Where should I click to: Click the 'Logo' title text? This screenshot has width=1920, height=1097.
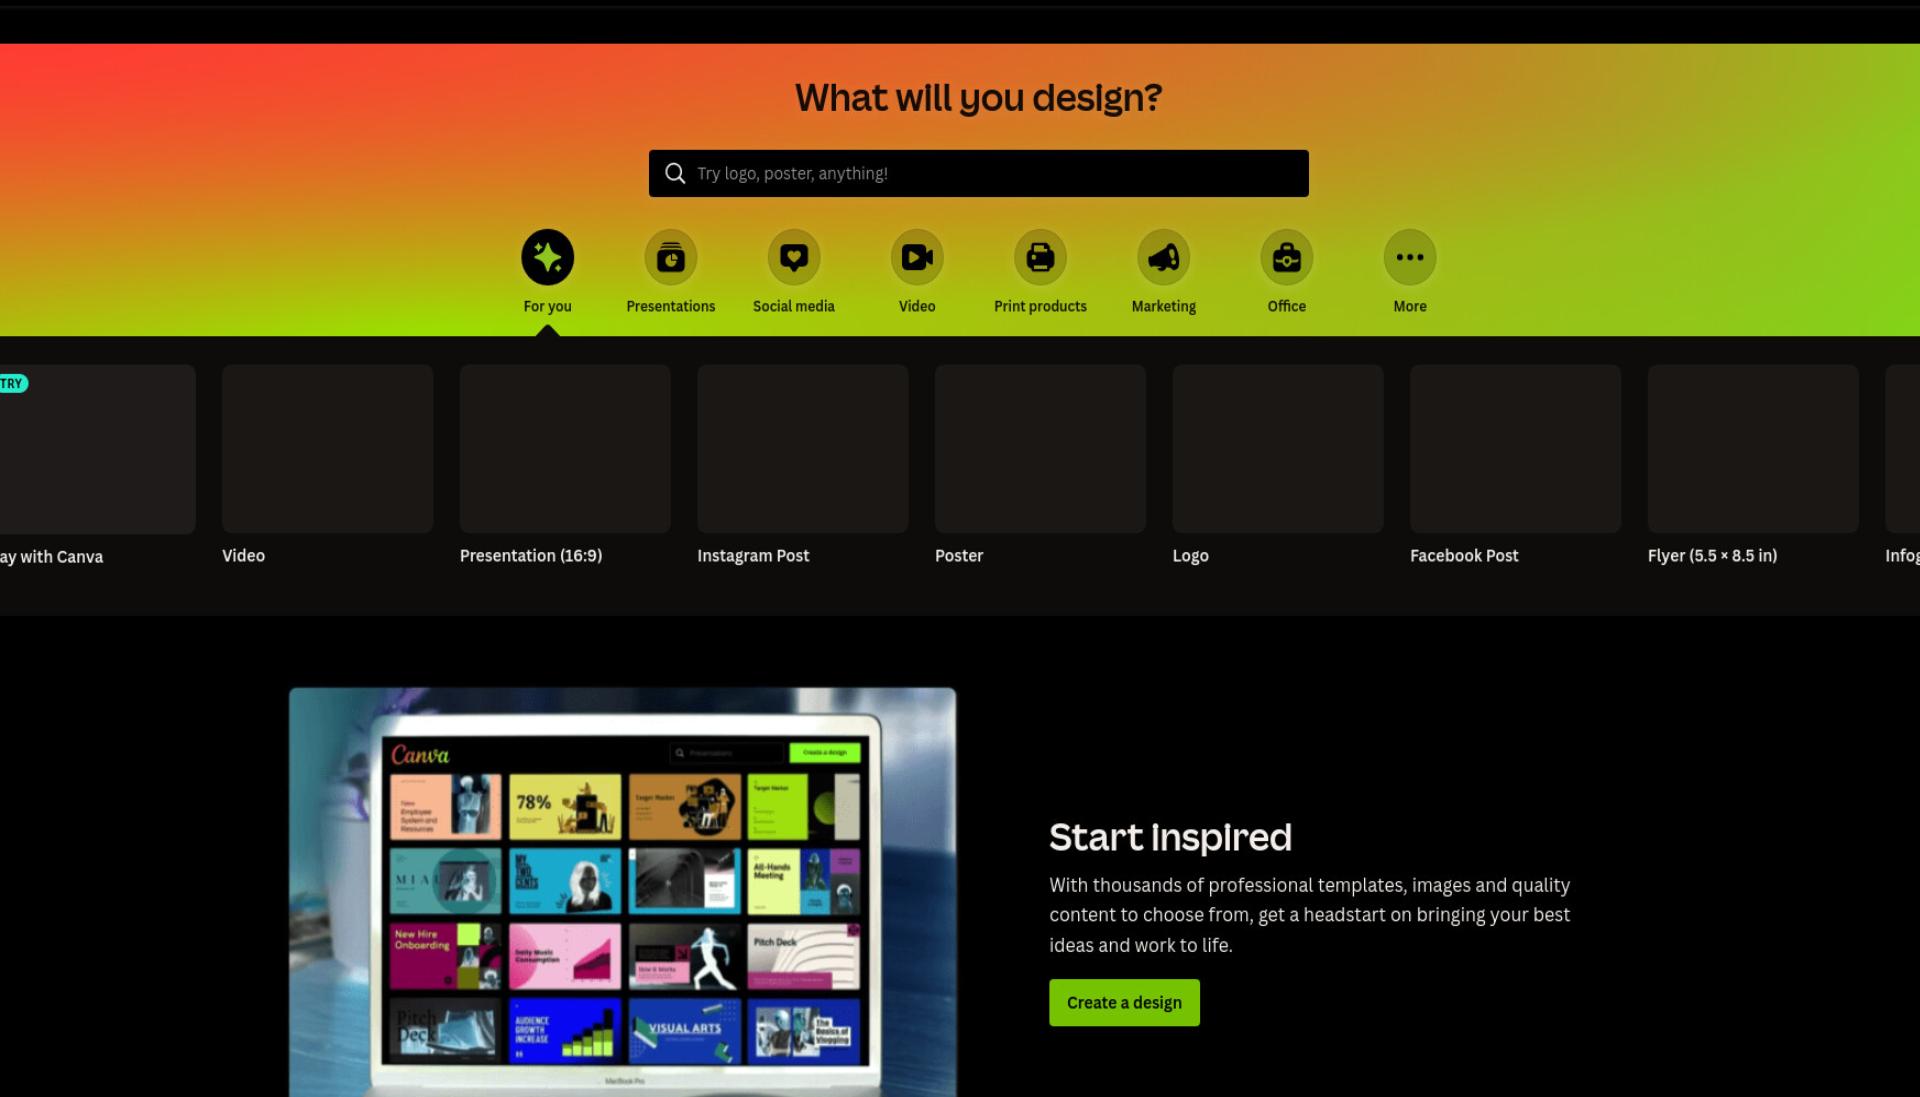(x=1190, y=556)
